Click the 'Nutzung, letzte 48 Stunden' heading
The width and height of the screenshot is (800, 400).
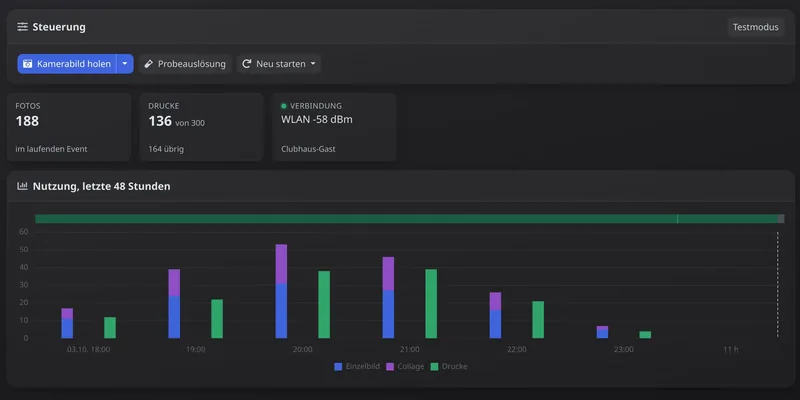click(102, 186)
